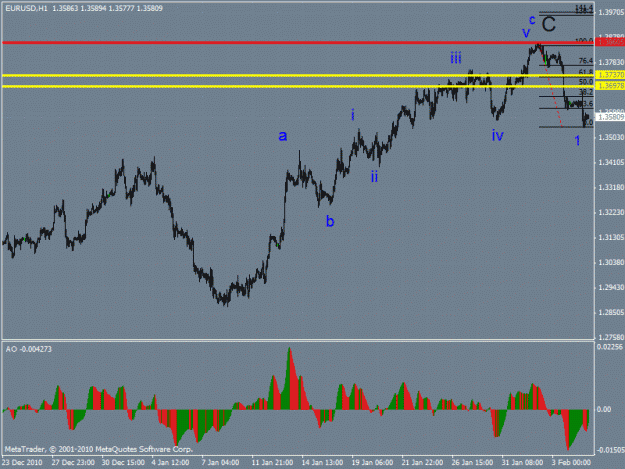625x469 pixels.
Task: Click the 1.27580 price scale label
Action: click(x=611, y=338)
